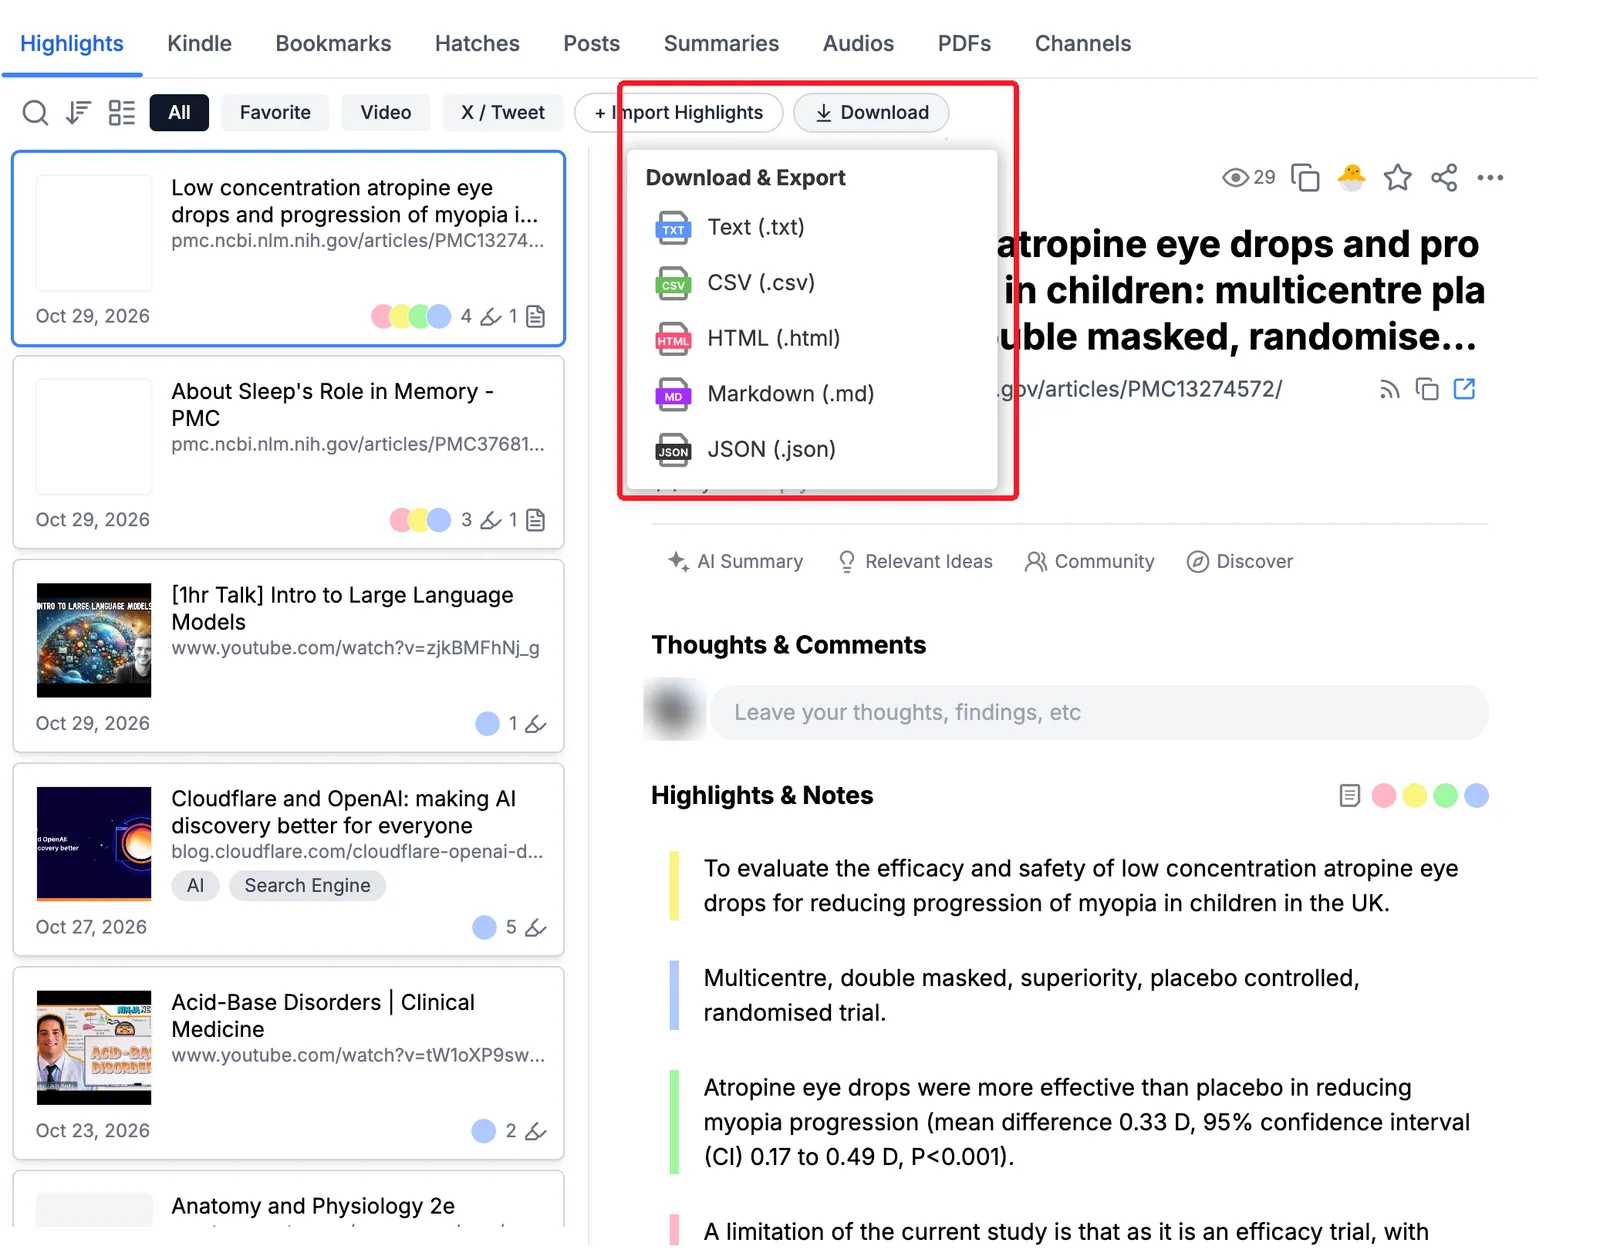Click notes document icon beside color swatches
This screenshot has width=1600, height=1250.
[x=1349, y=796]
